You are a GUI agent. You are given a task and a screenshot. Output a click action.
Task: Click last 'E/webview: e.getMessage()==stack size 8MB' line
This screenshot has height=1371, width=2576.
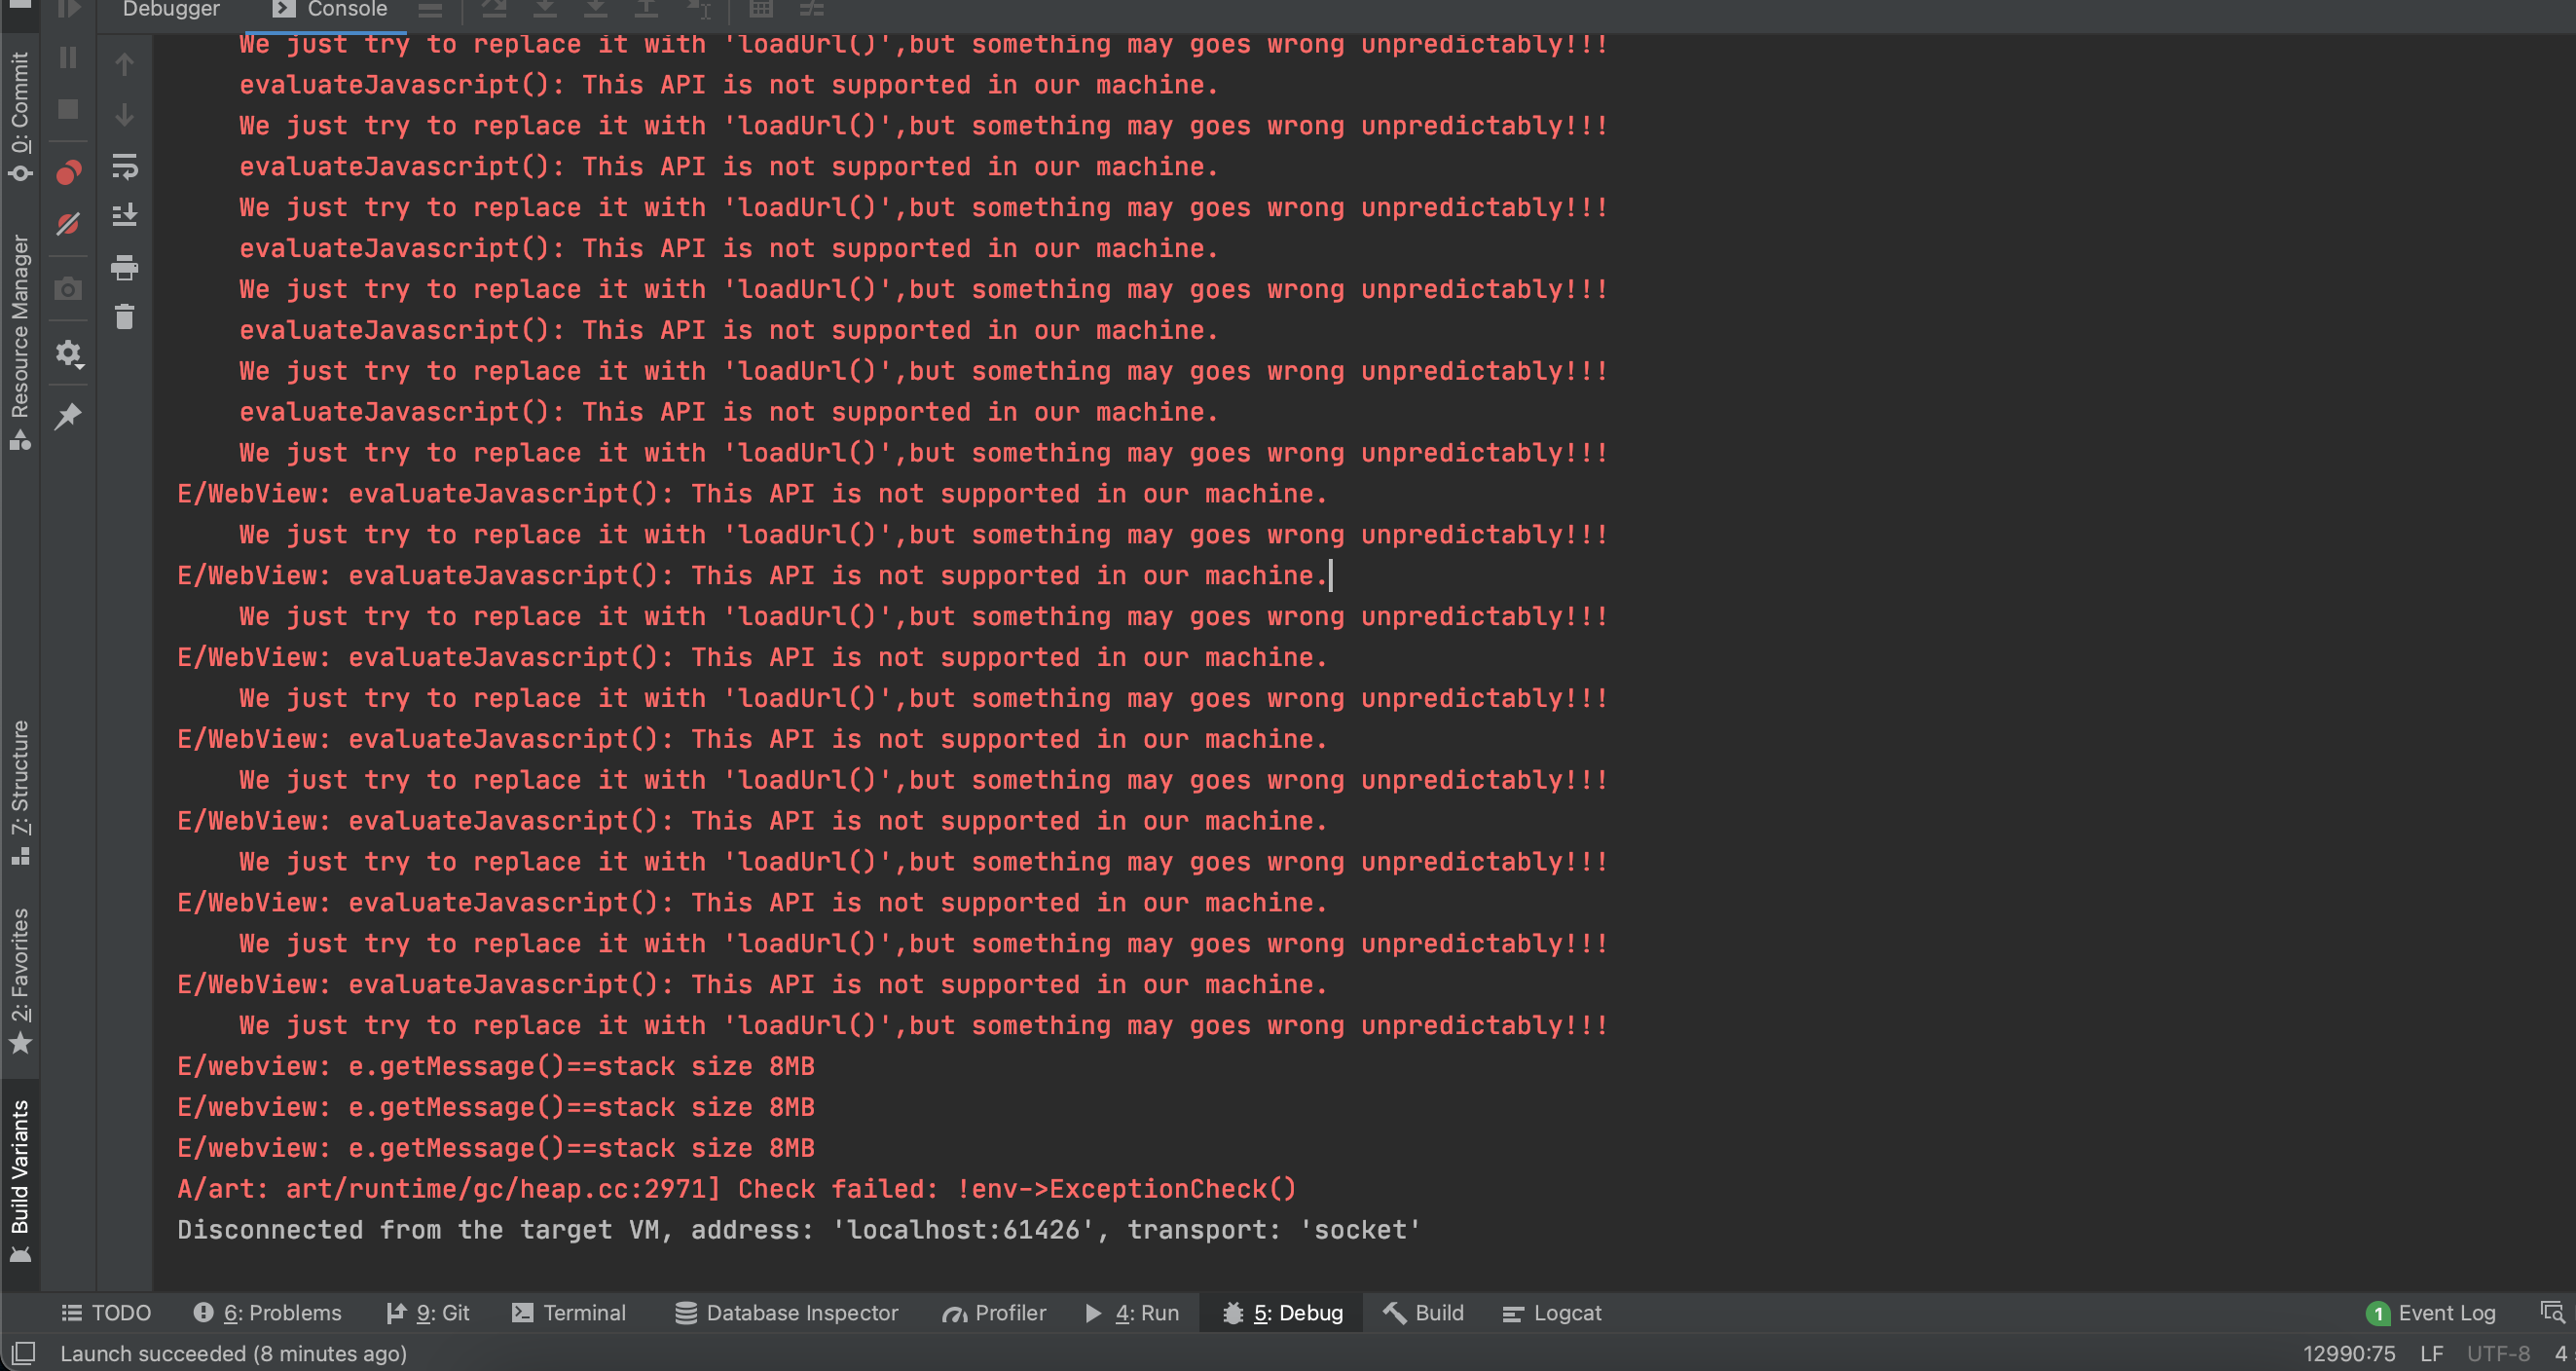pos(496,1148)
